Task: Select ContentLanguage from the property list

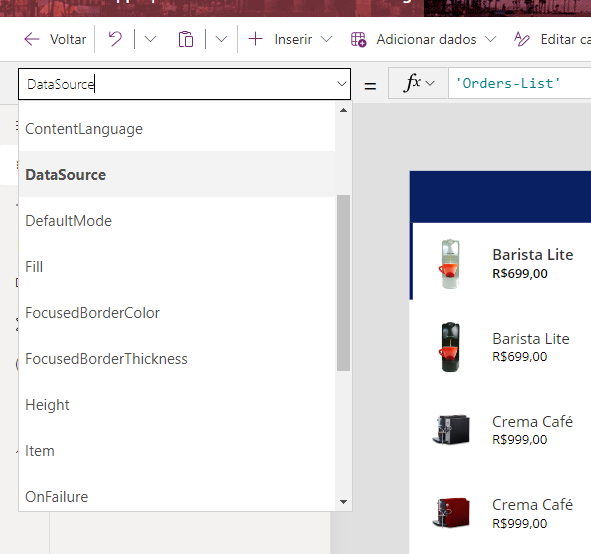Action: pos(177,129)
